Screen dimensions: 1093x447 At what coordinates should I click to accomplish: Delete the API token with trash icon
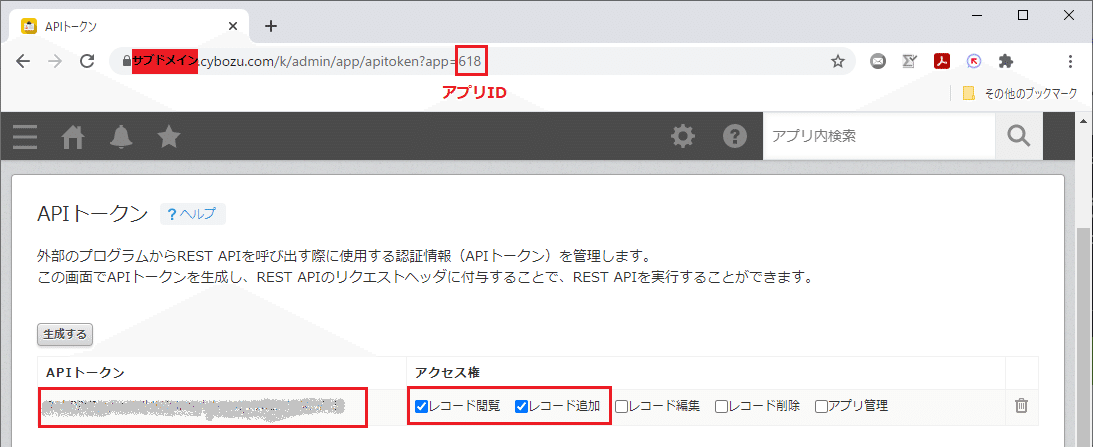[x=1021, y=405]
